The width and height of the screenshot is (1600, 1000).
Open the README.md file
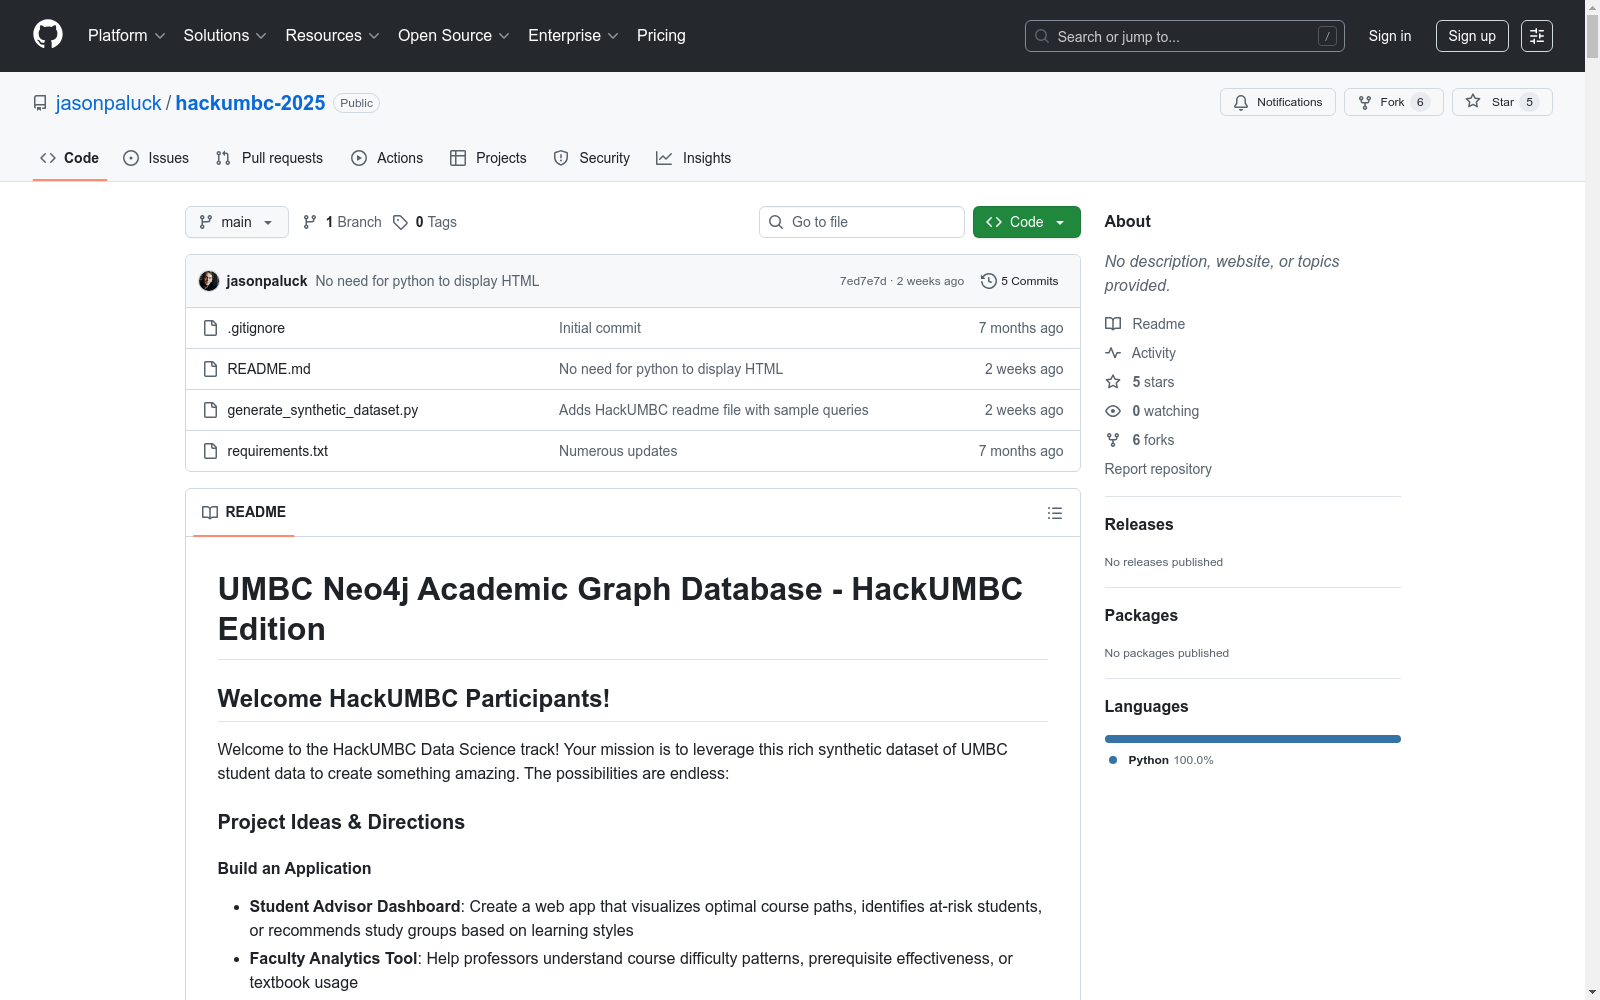coord(269,369)
